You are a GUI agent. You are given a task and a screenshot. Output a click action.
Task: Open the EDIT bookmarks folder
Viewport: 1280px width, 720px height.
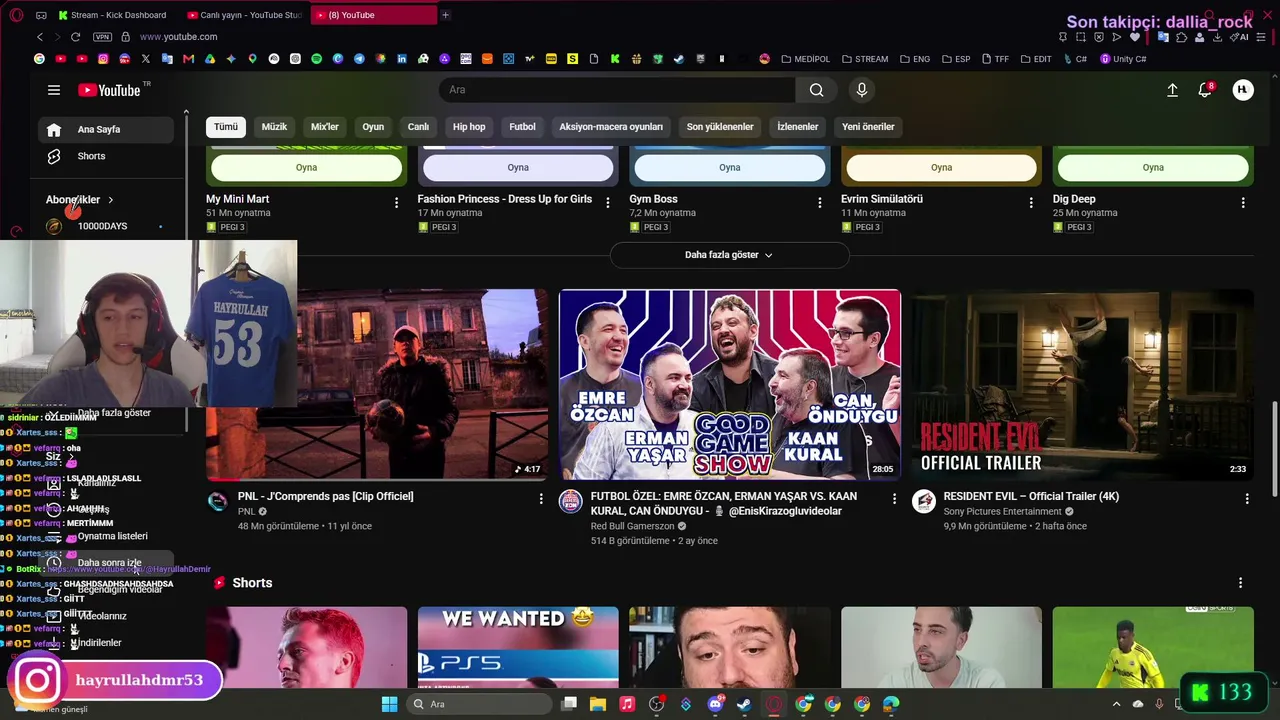1036,59
